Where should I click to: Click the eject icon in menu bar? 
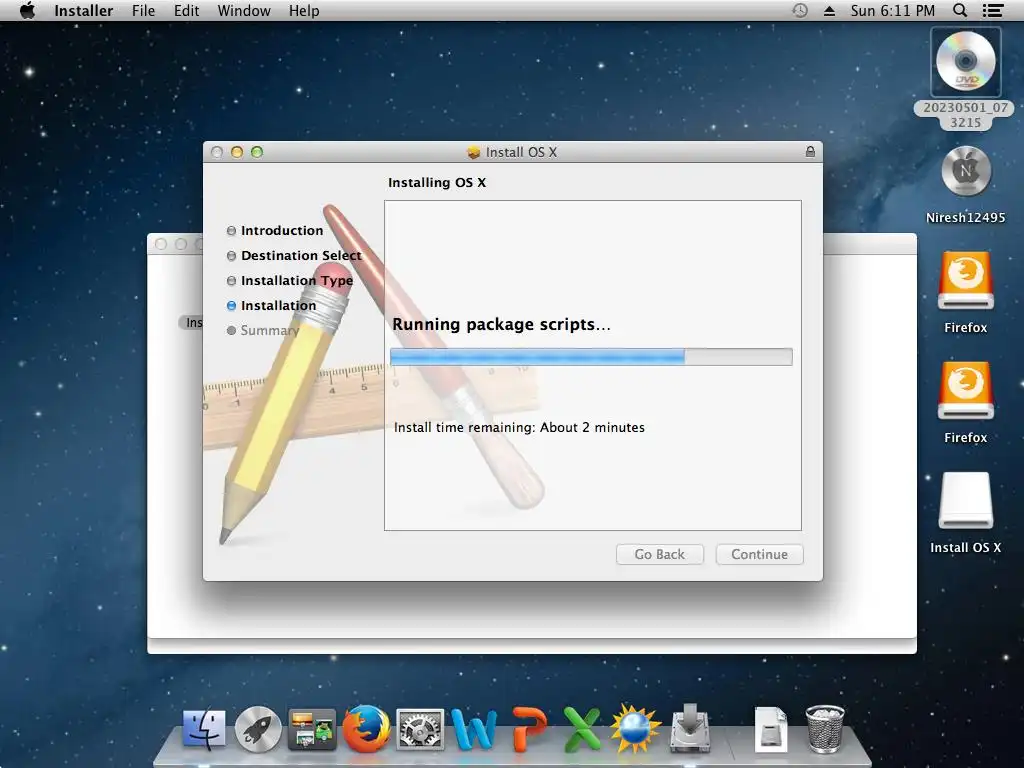point(829,10)
